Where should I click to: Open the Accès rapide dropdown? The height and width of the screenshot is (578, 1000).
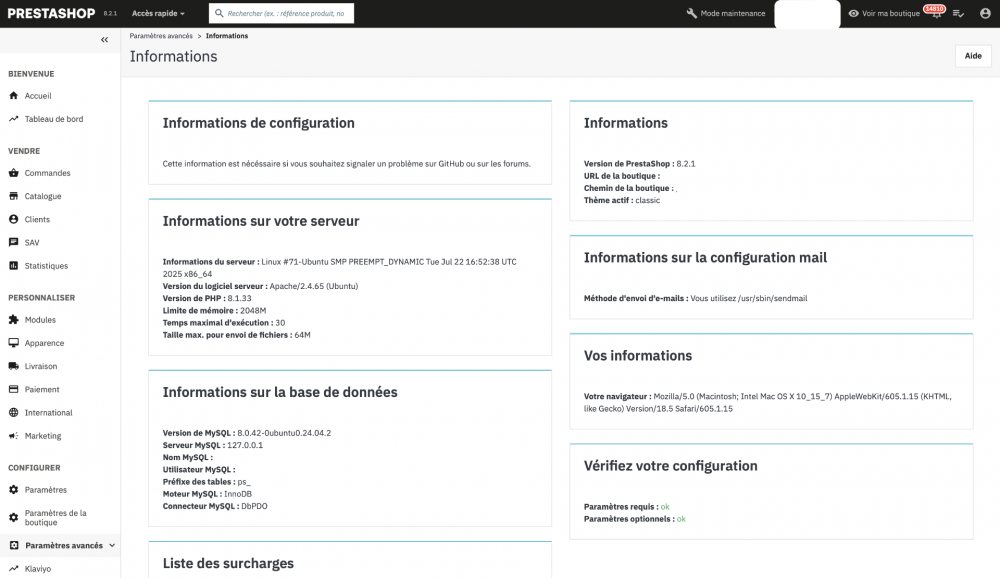(158, 13)
